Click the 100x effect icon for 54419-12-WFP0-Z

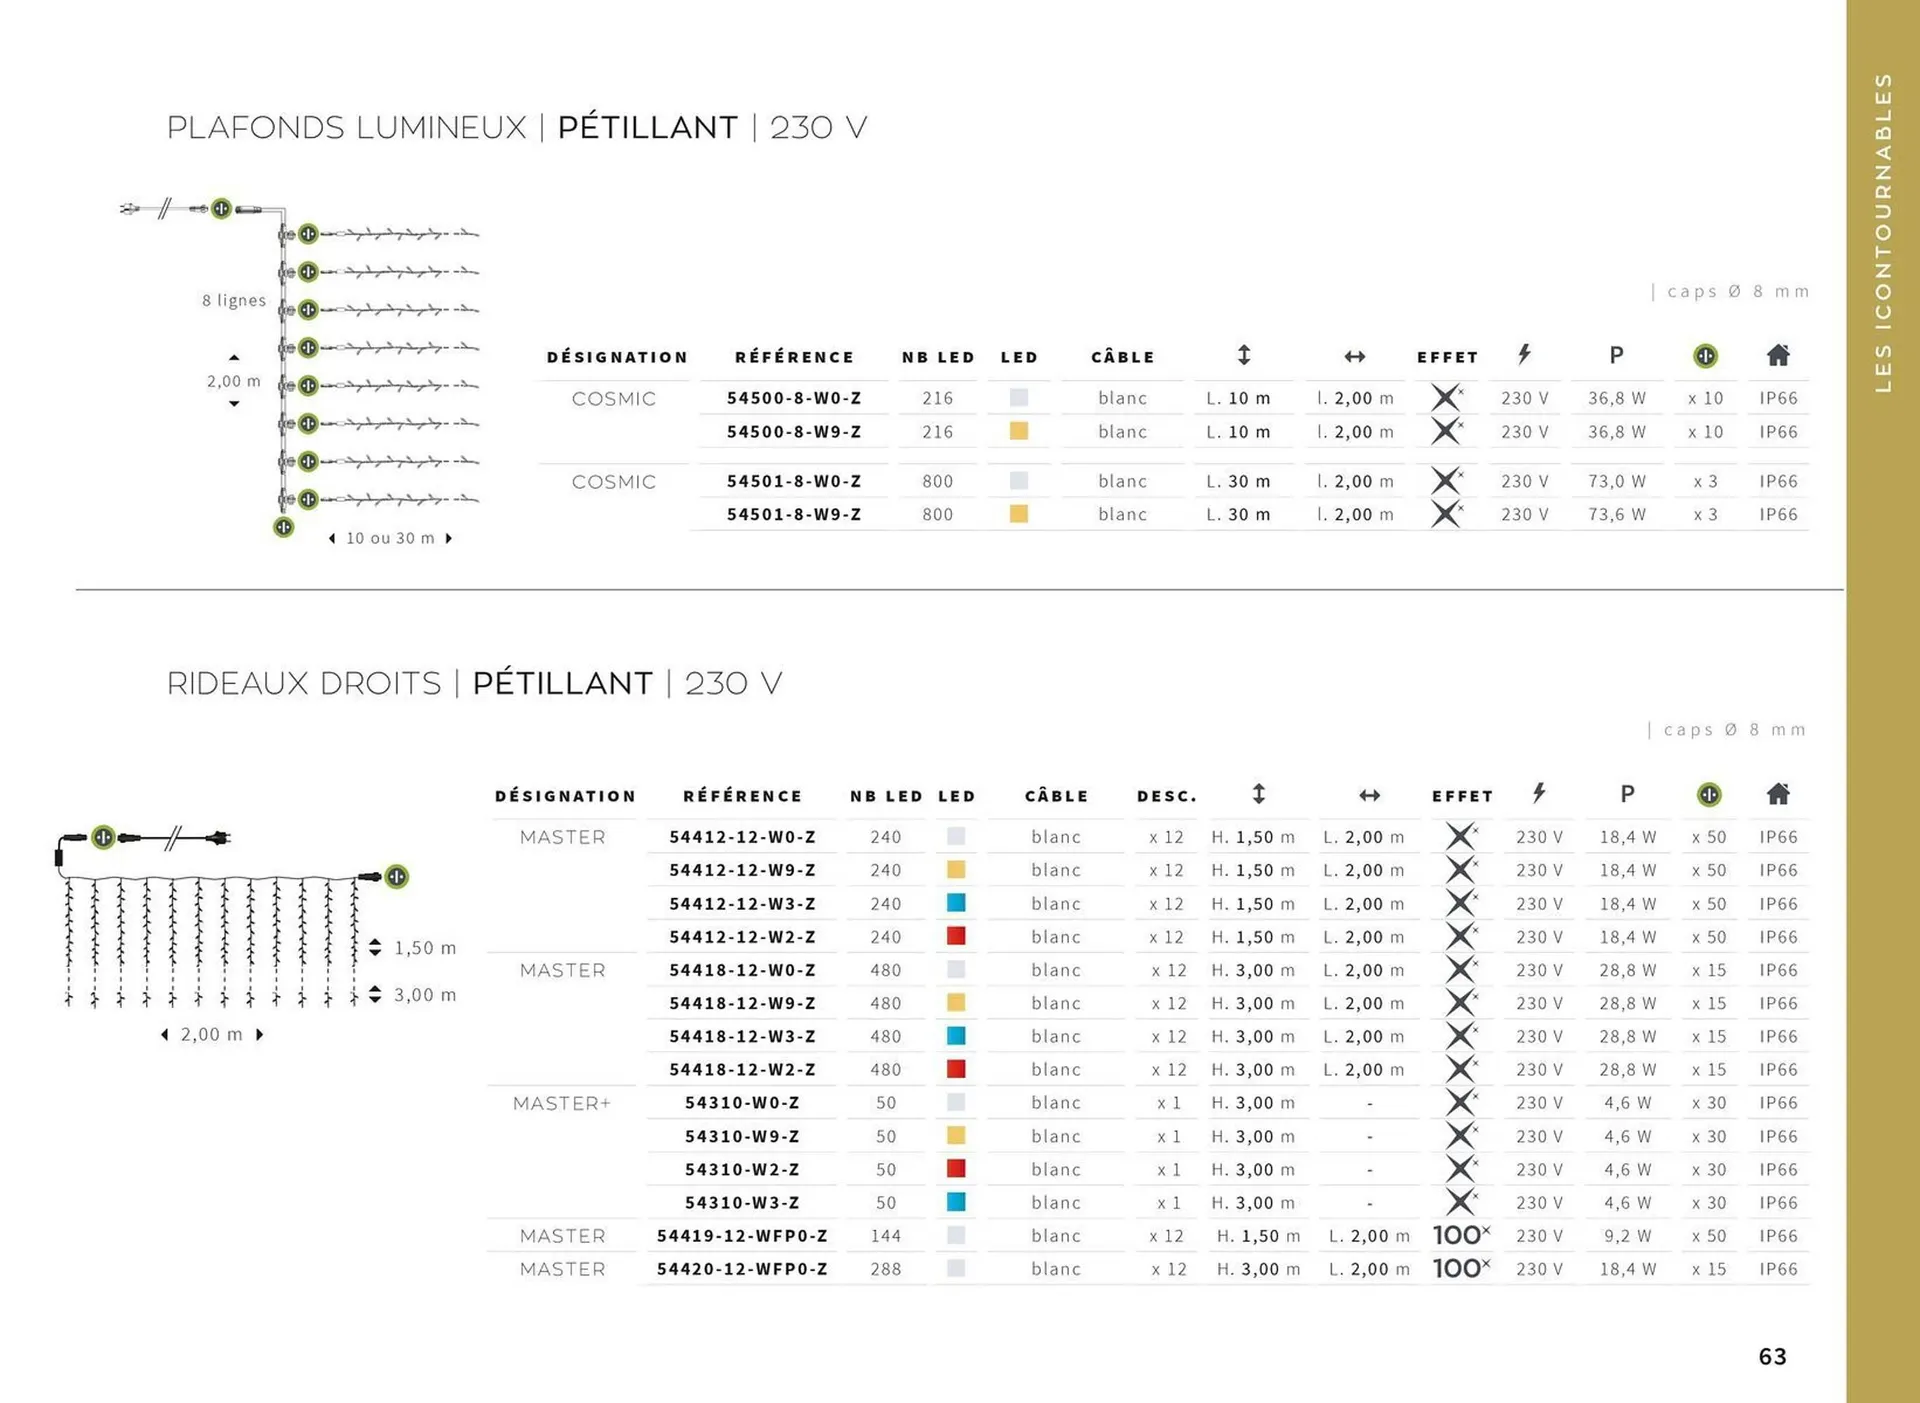1461,1235
